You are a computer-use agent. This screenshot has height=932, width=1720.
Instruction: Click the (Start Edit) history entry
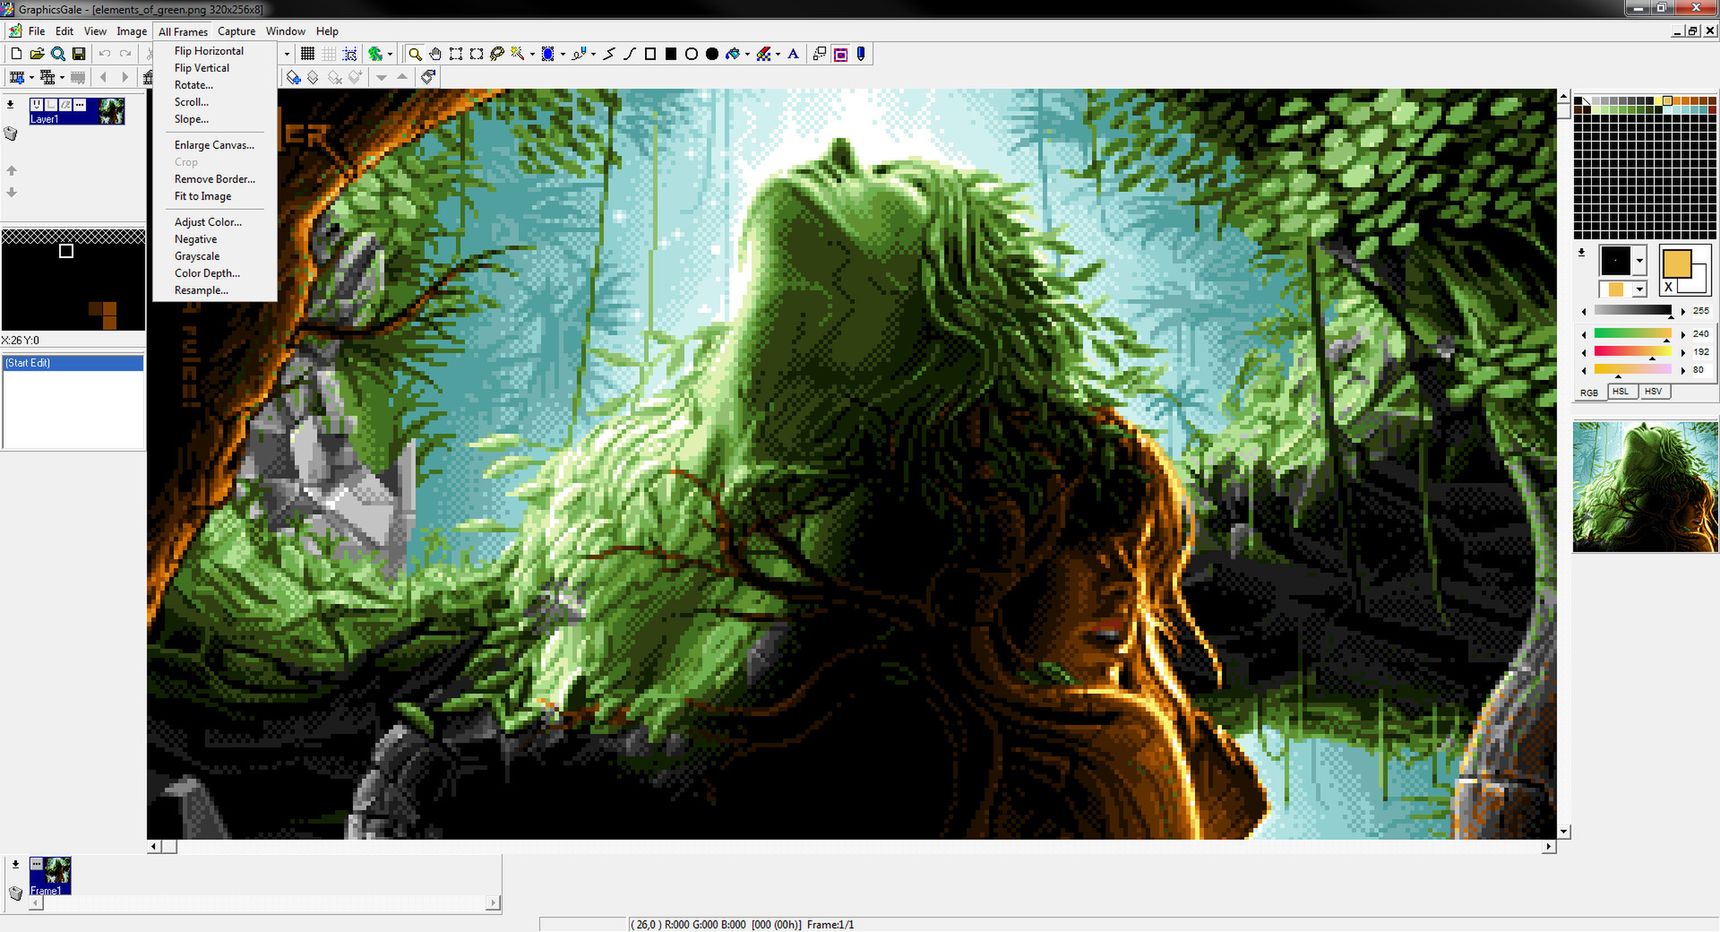73,363
